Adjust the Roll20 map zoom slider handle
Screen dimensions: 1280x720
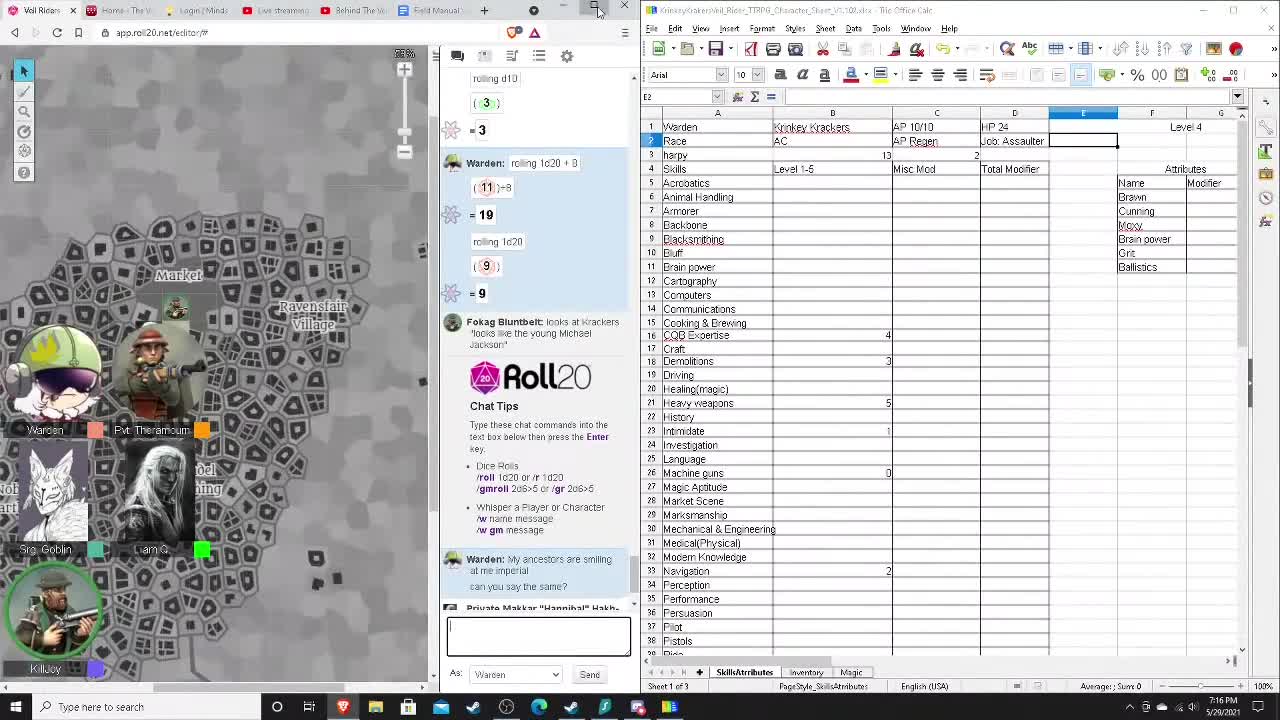(404, 131)
